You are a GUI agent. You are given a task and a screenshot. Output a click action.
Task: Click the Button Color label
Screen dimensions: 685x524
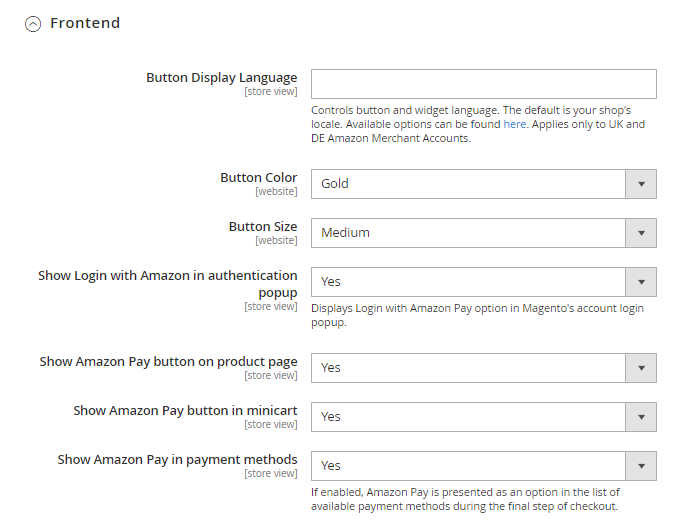(x=258, y=178)
